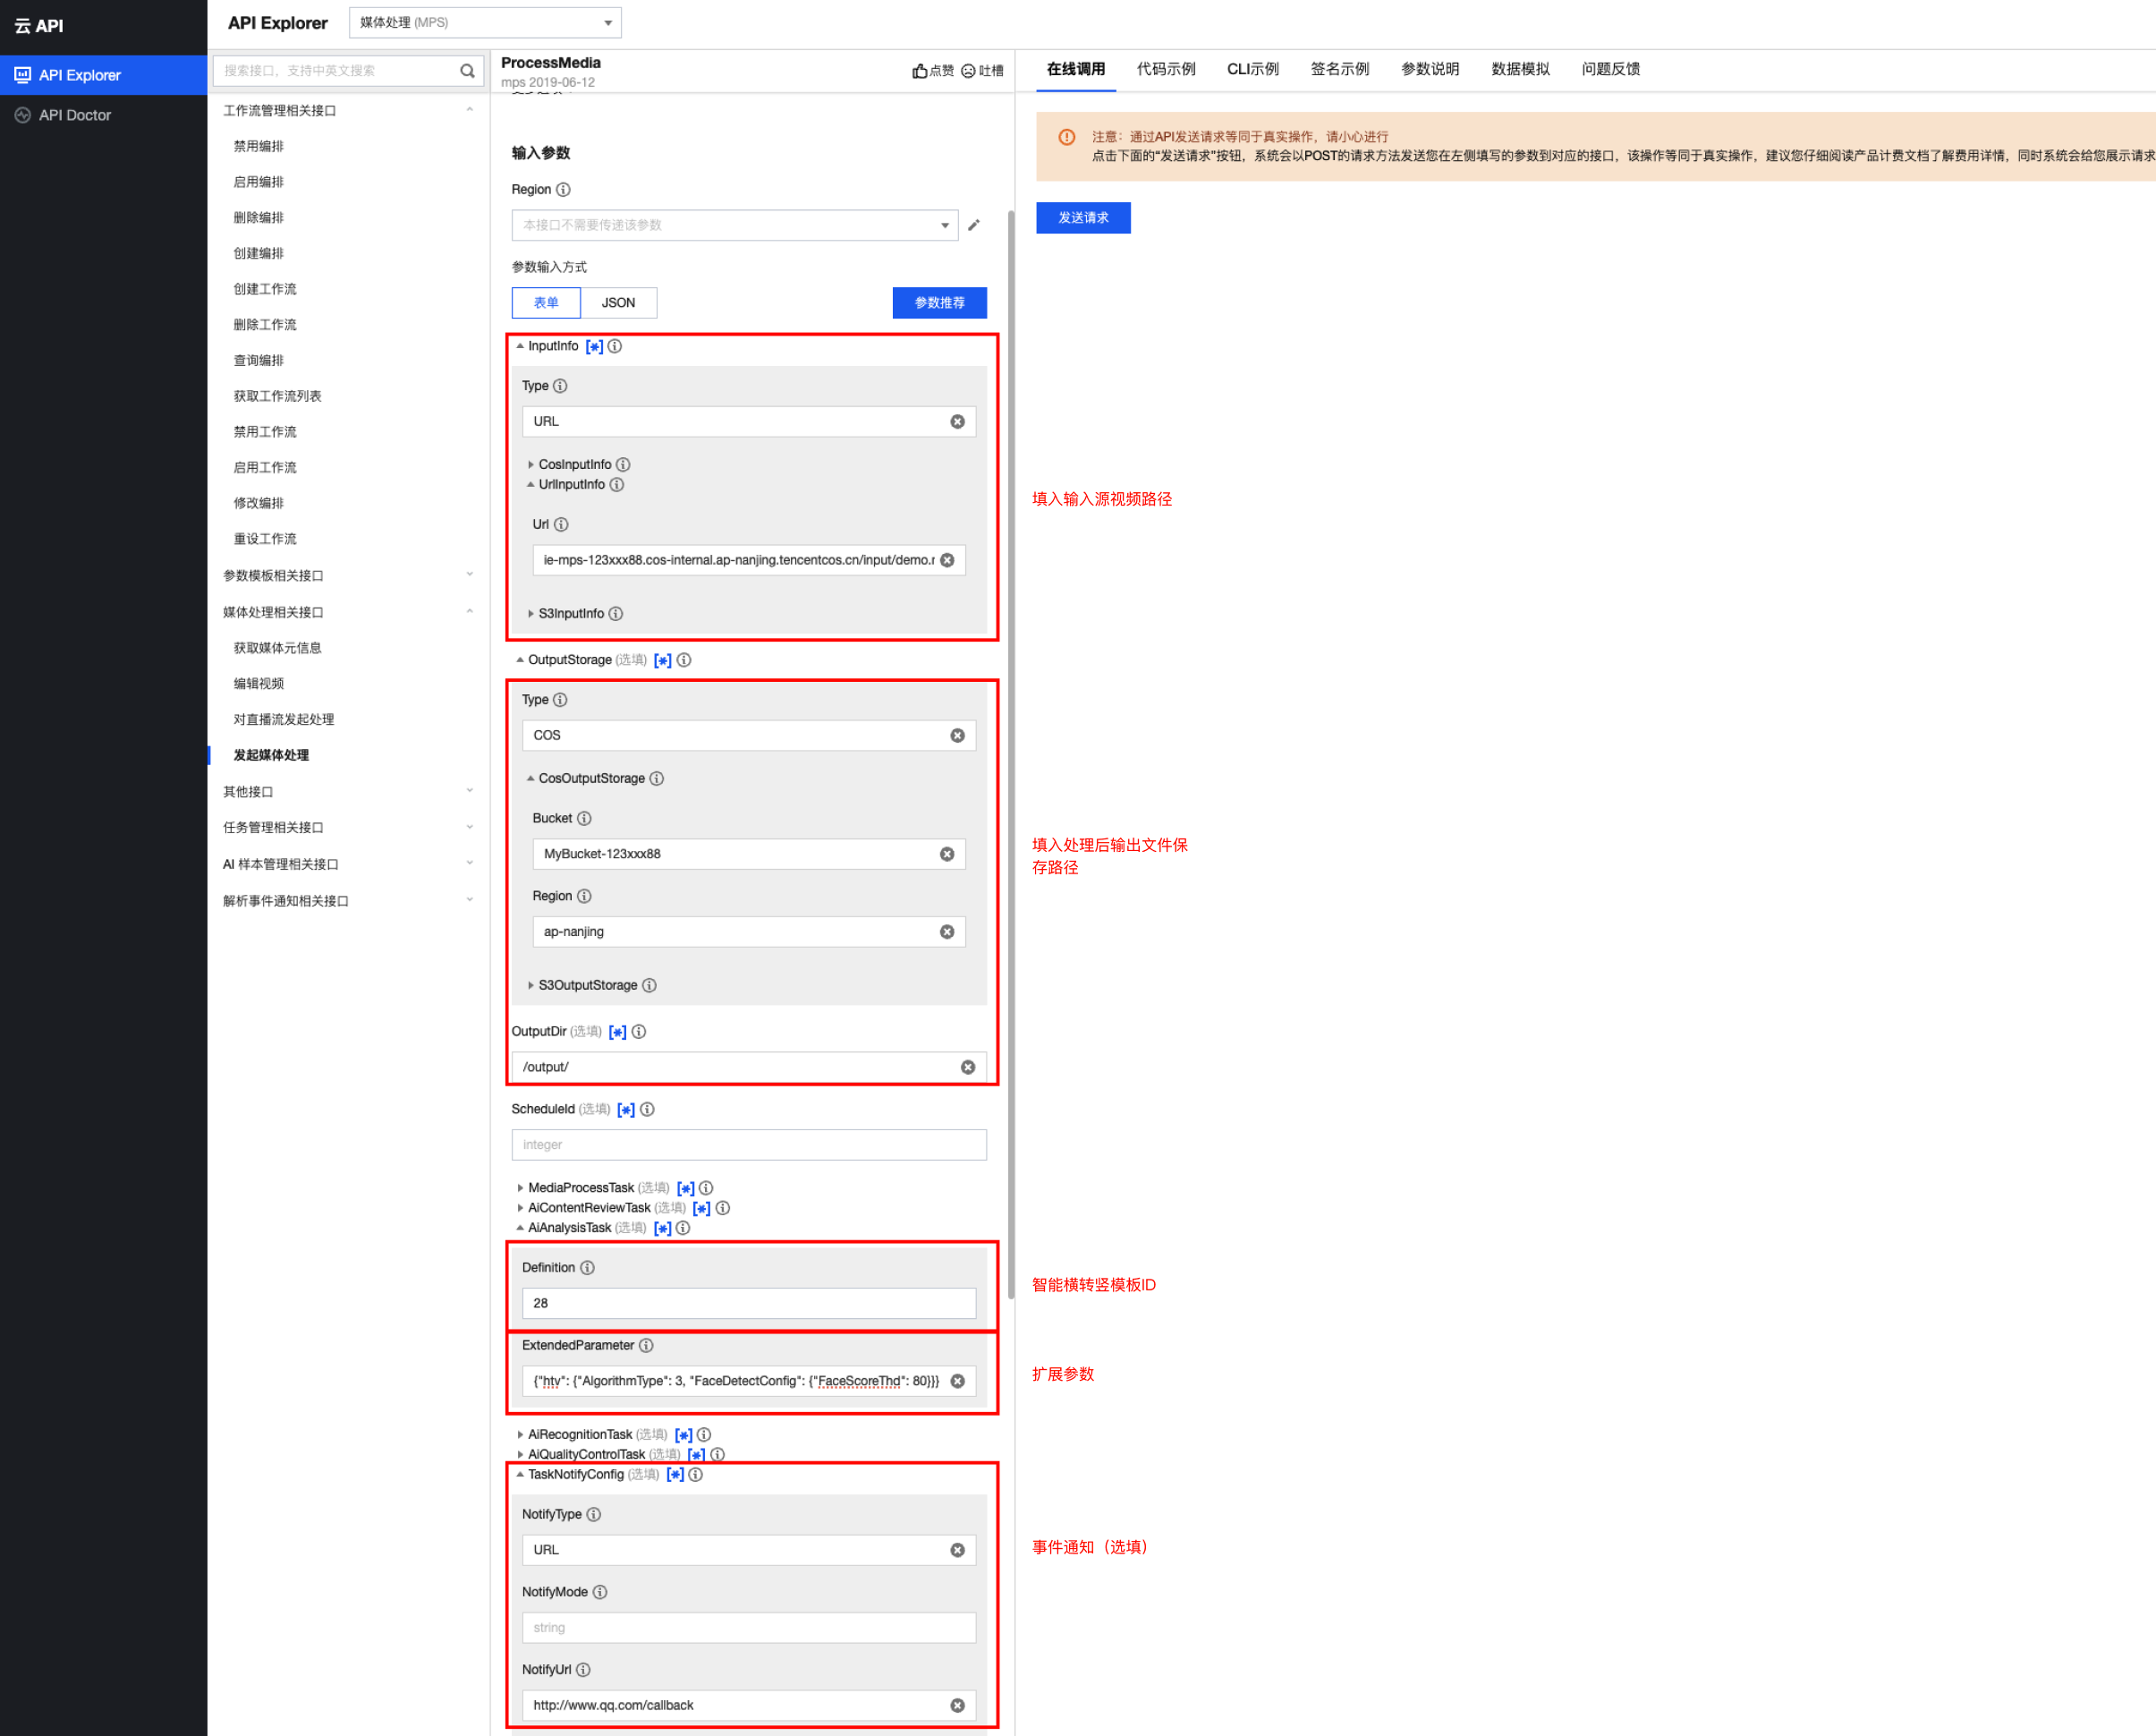Click info icon beside NotifyUrl label
The image size is (2156, 1736).
pyautogui.click(x=583, y=1670)
